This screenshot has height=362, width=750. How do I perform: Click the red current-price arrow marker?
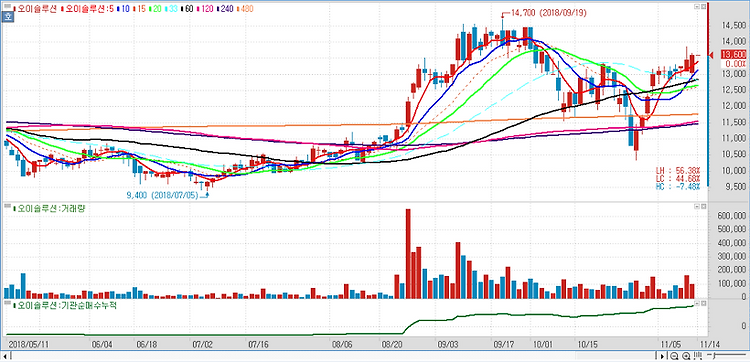pyautogui.click(x=711, y=56)
